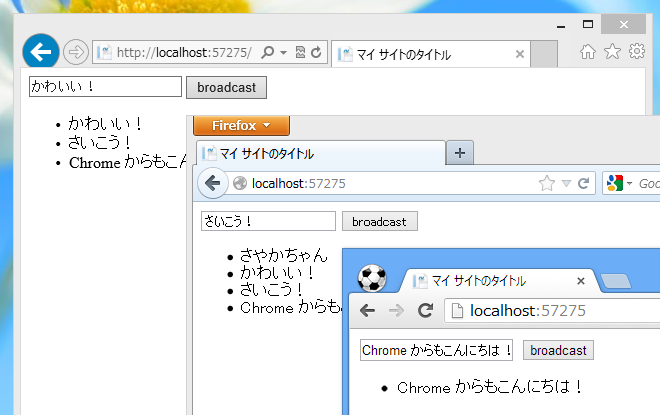The height and width of the screenshot is (415, 660).
Task: Select Firefox tab マイ サイトのタイトル
Action: click(x=321, y=153)
